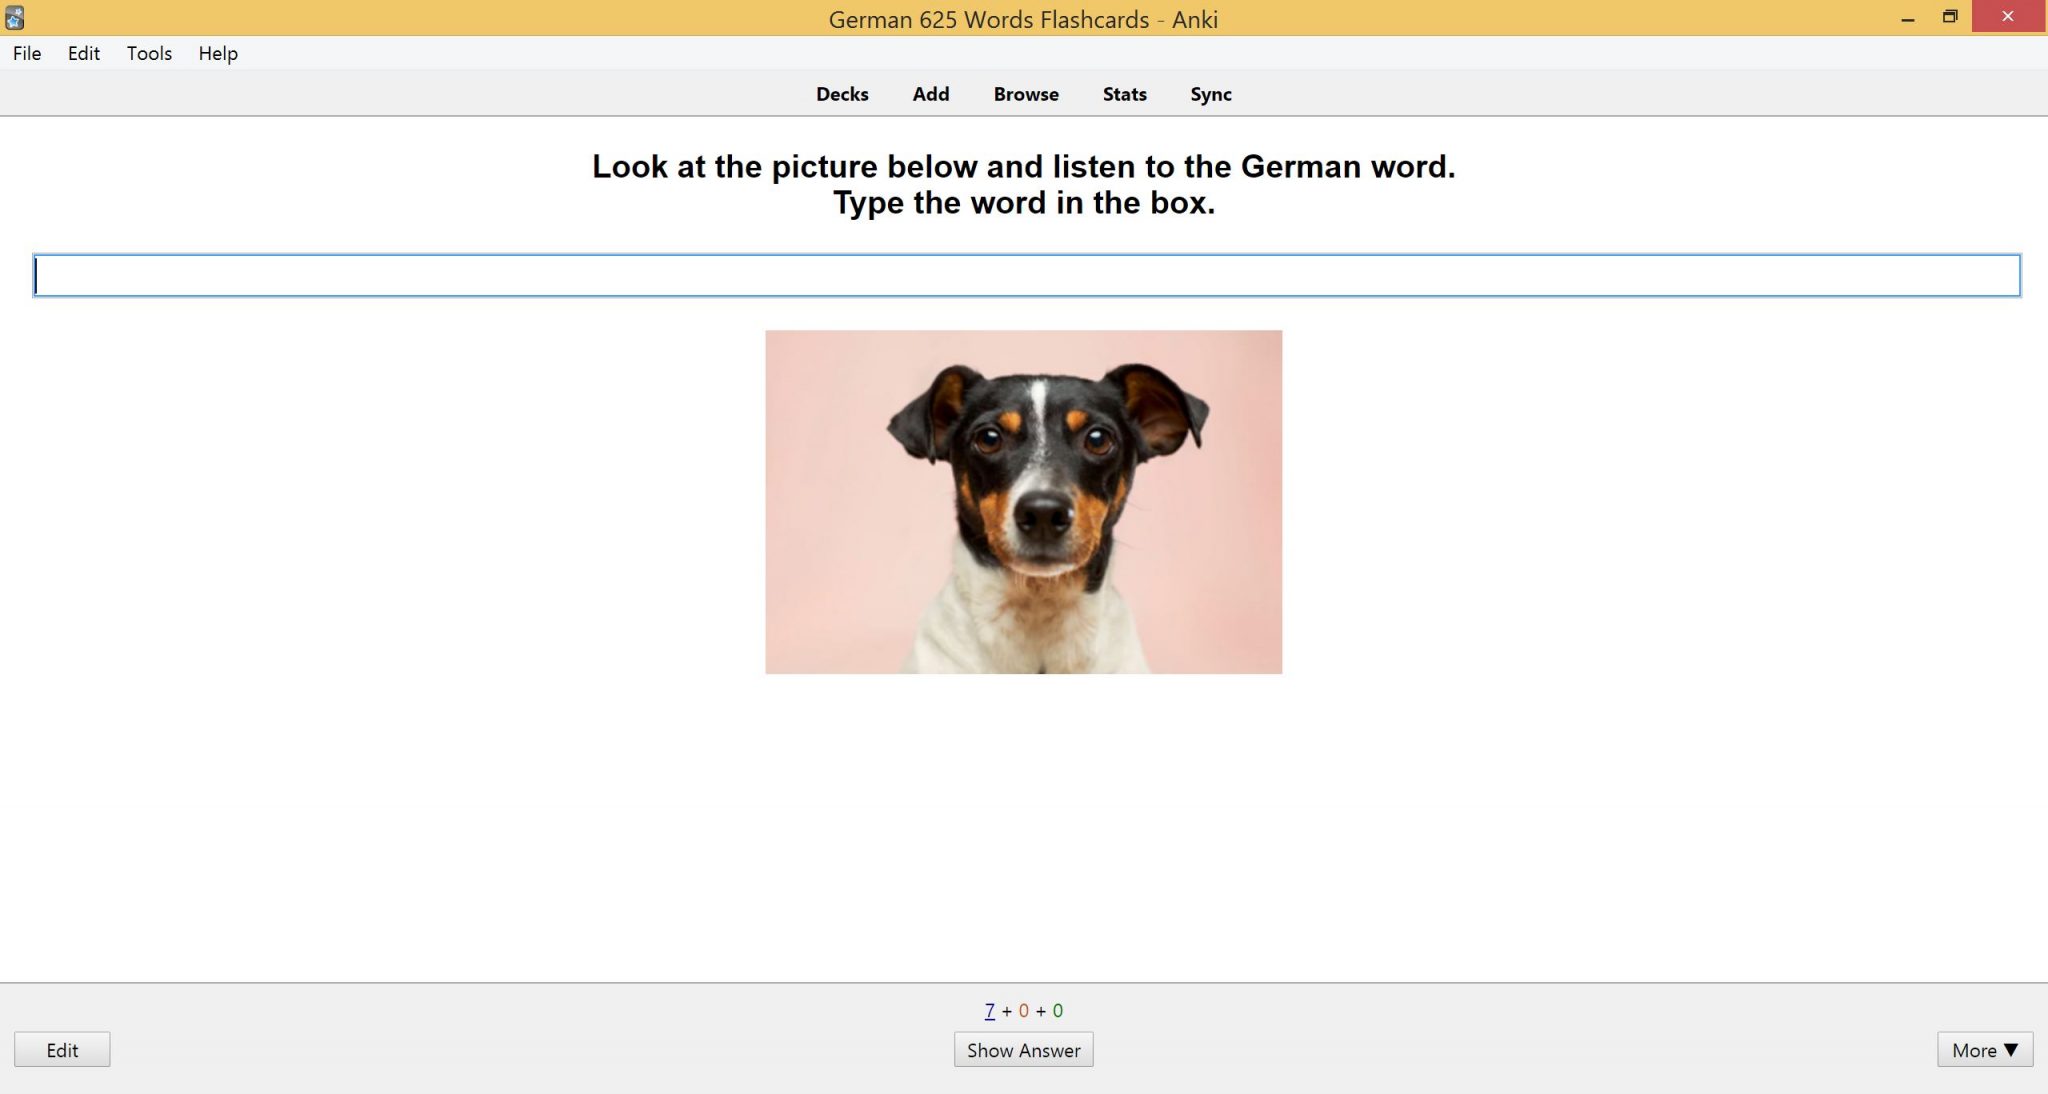The width and height of the screenshot is (2048, 1094).
Task: Click the underlined due count 7 link
Action: pyautogui.click(x=988, y=1010)
